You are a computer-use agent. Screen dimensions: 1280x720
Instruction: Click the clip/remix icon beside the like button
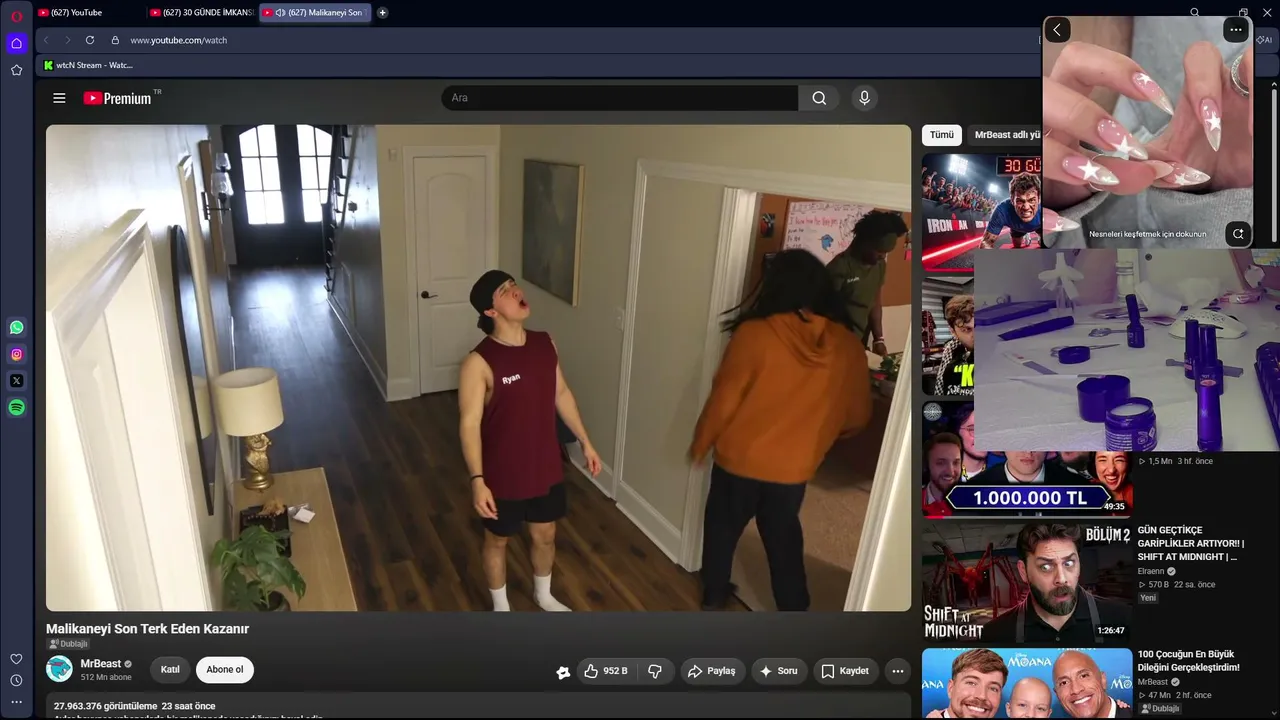563,672
